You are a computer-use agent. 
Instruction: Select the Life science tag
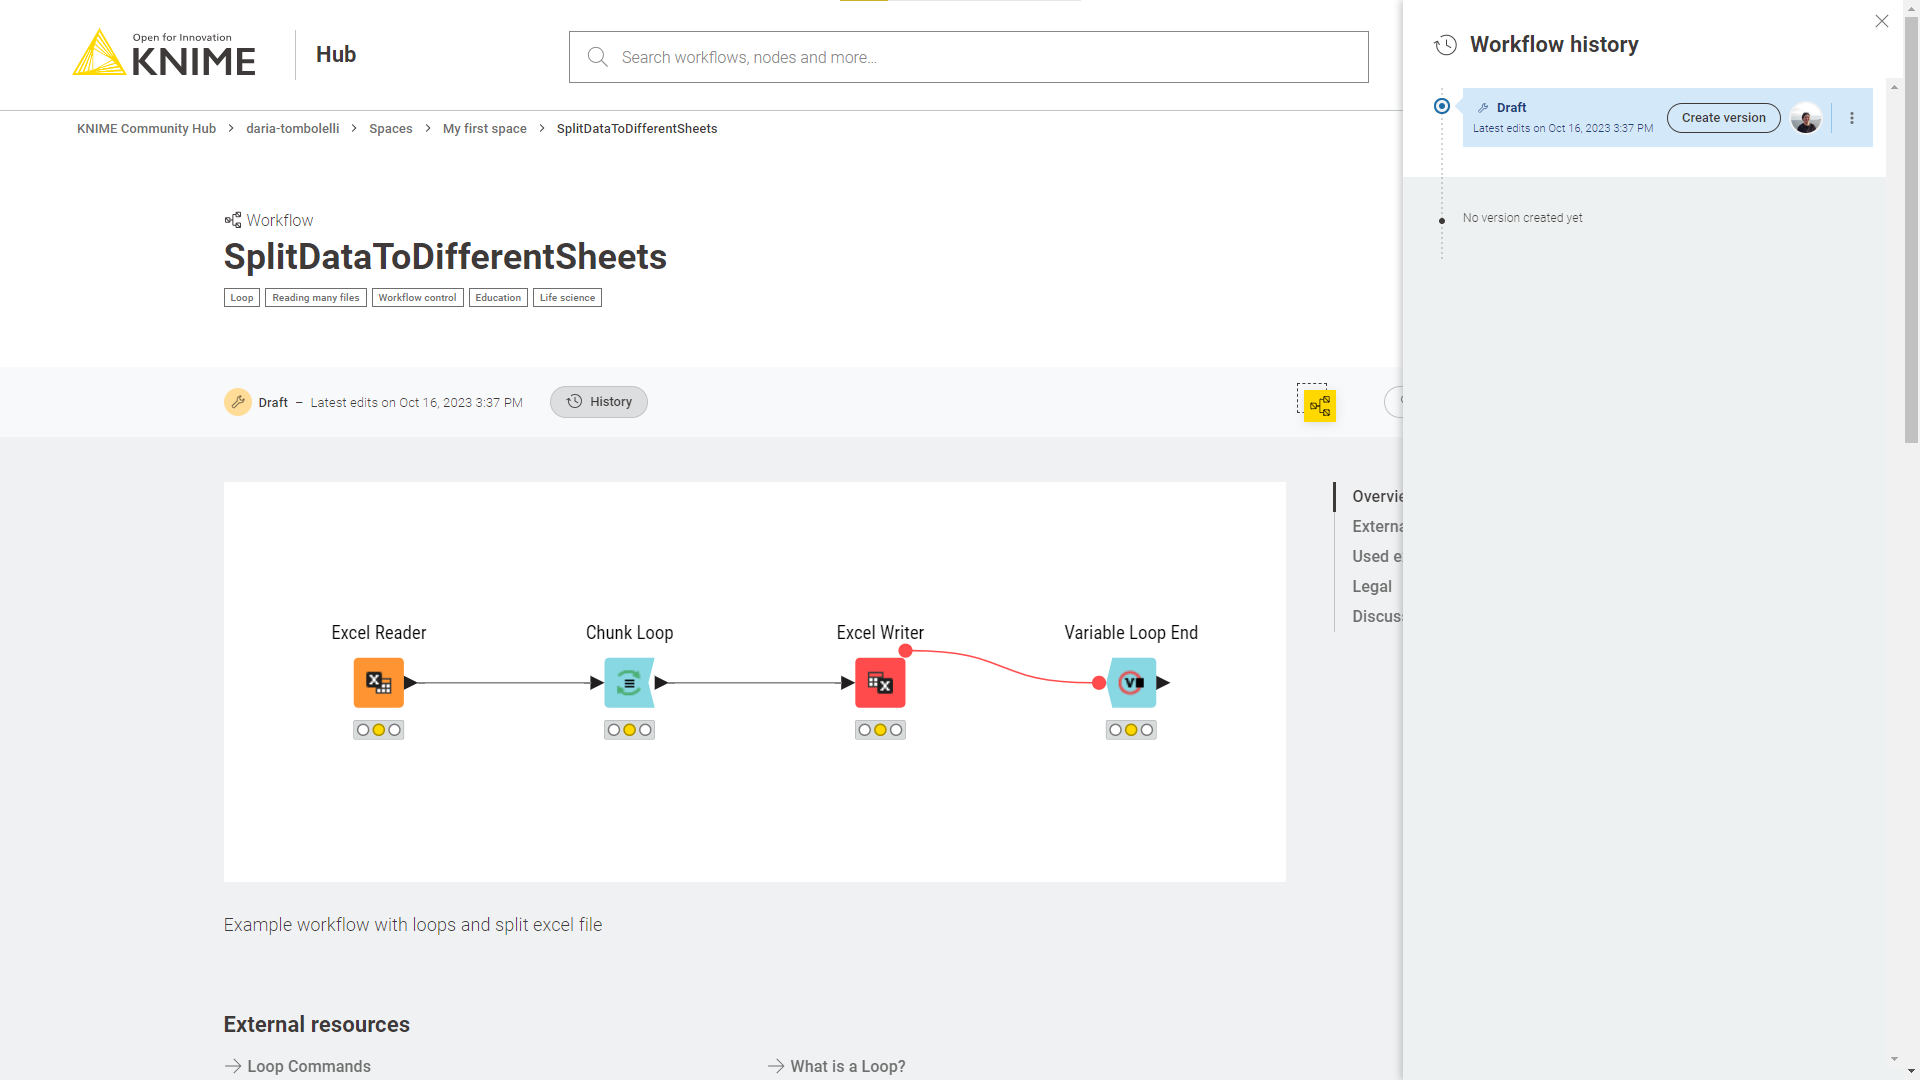567,298
